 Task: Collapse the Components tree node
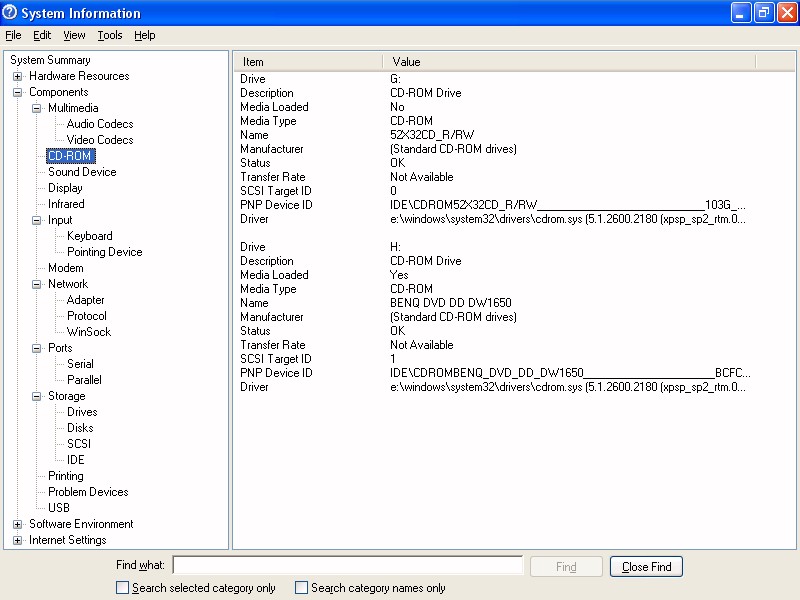coord(17,92)
